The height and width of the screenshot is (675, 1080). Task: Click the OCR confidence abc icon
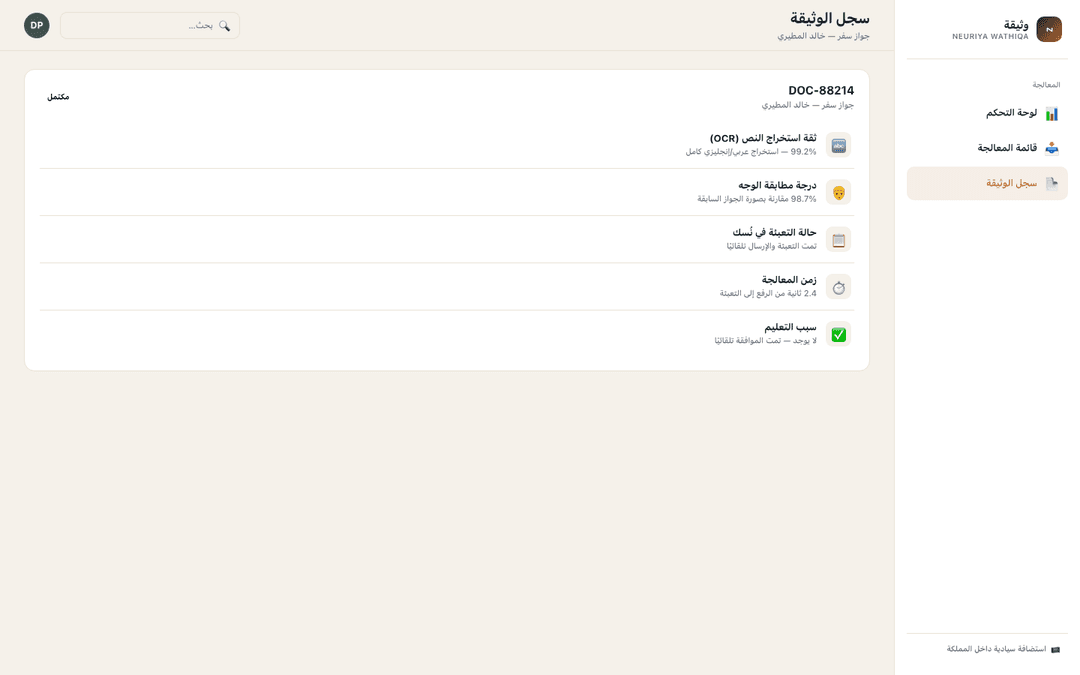tap(838, 145)
